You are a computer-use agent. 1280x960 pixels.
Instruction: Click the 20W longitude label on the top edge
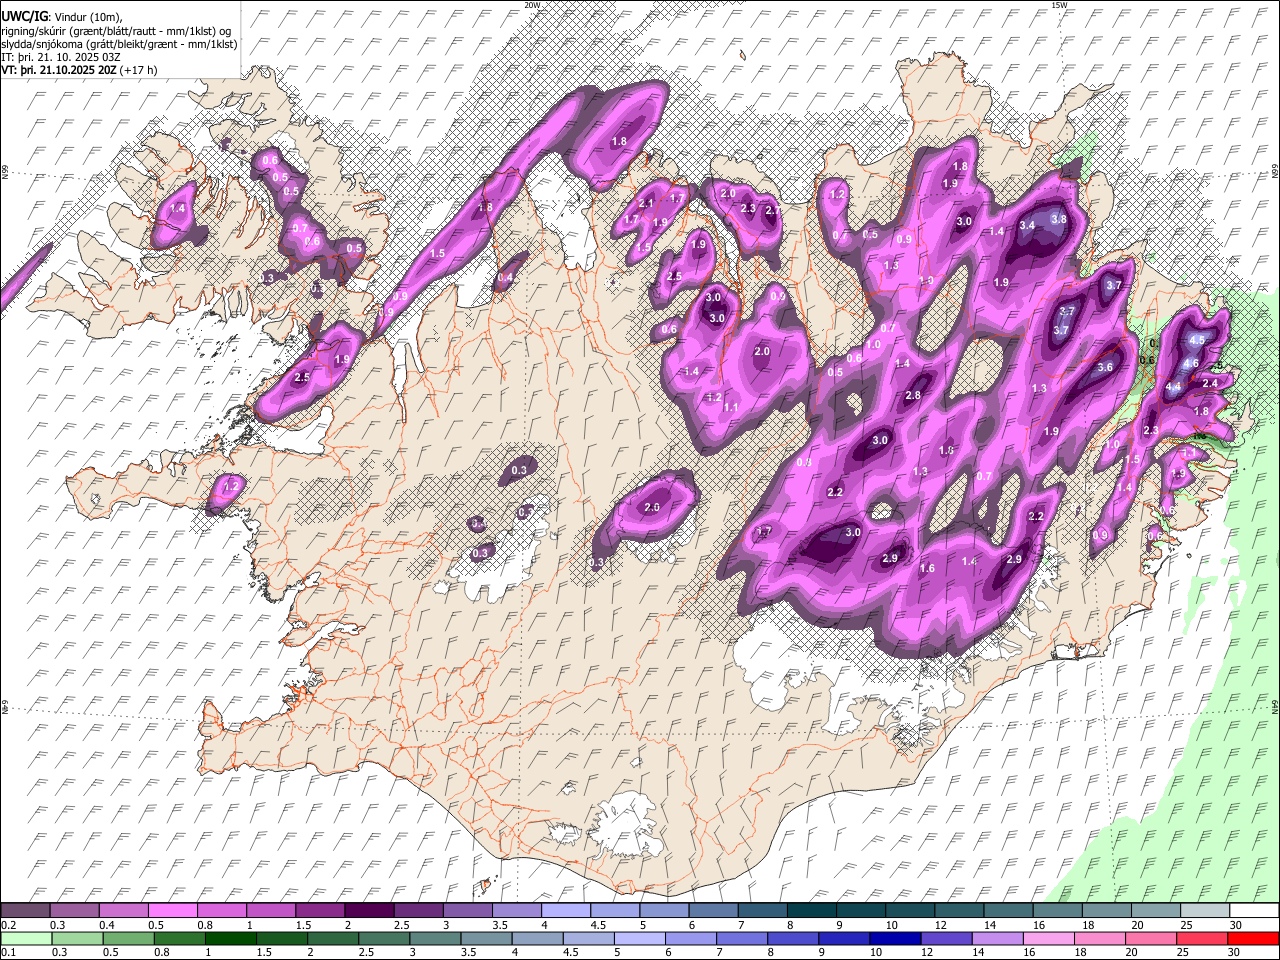[x=532, y=5]
